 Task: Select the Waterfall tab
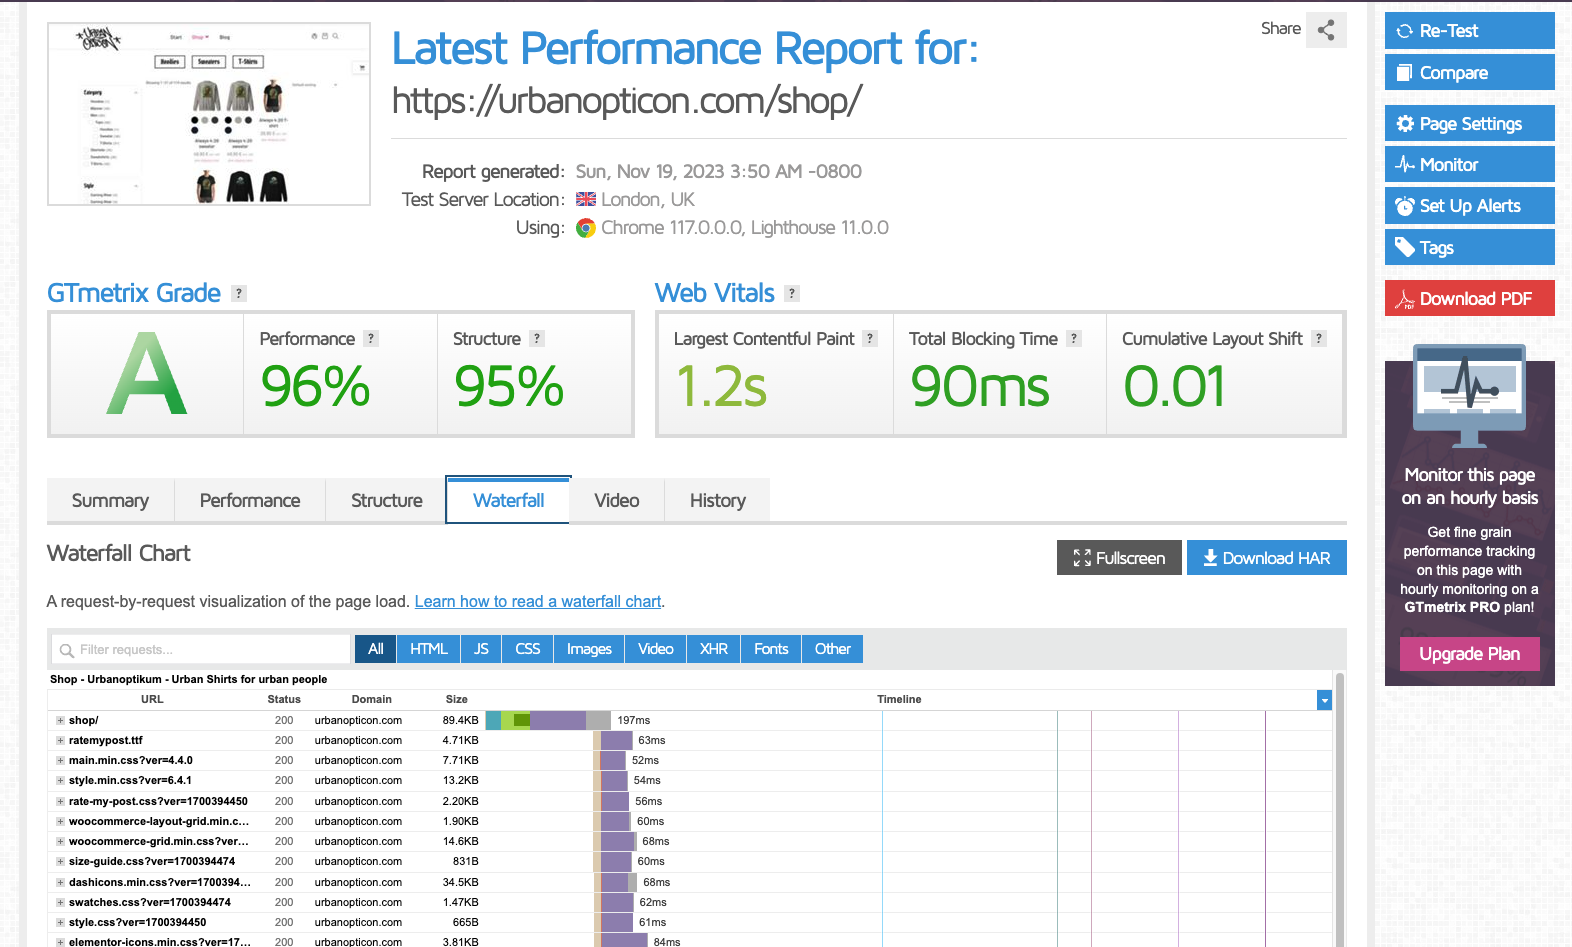pos(508,500)
